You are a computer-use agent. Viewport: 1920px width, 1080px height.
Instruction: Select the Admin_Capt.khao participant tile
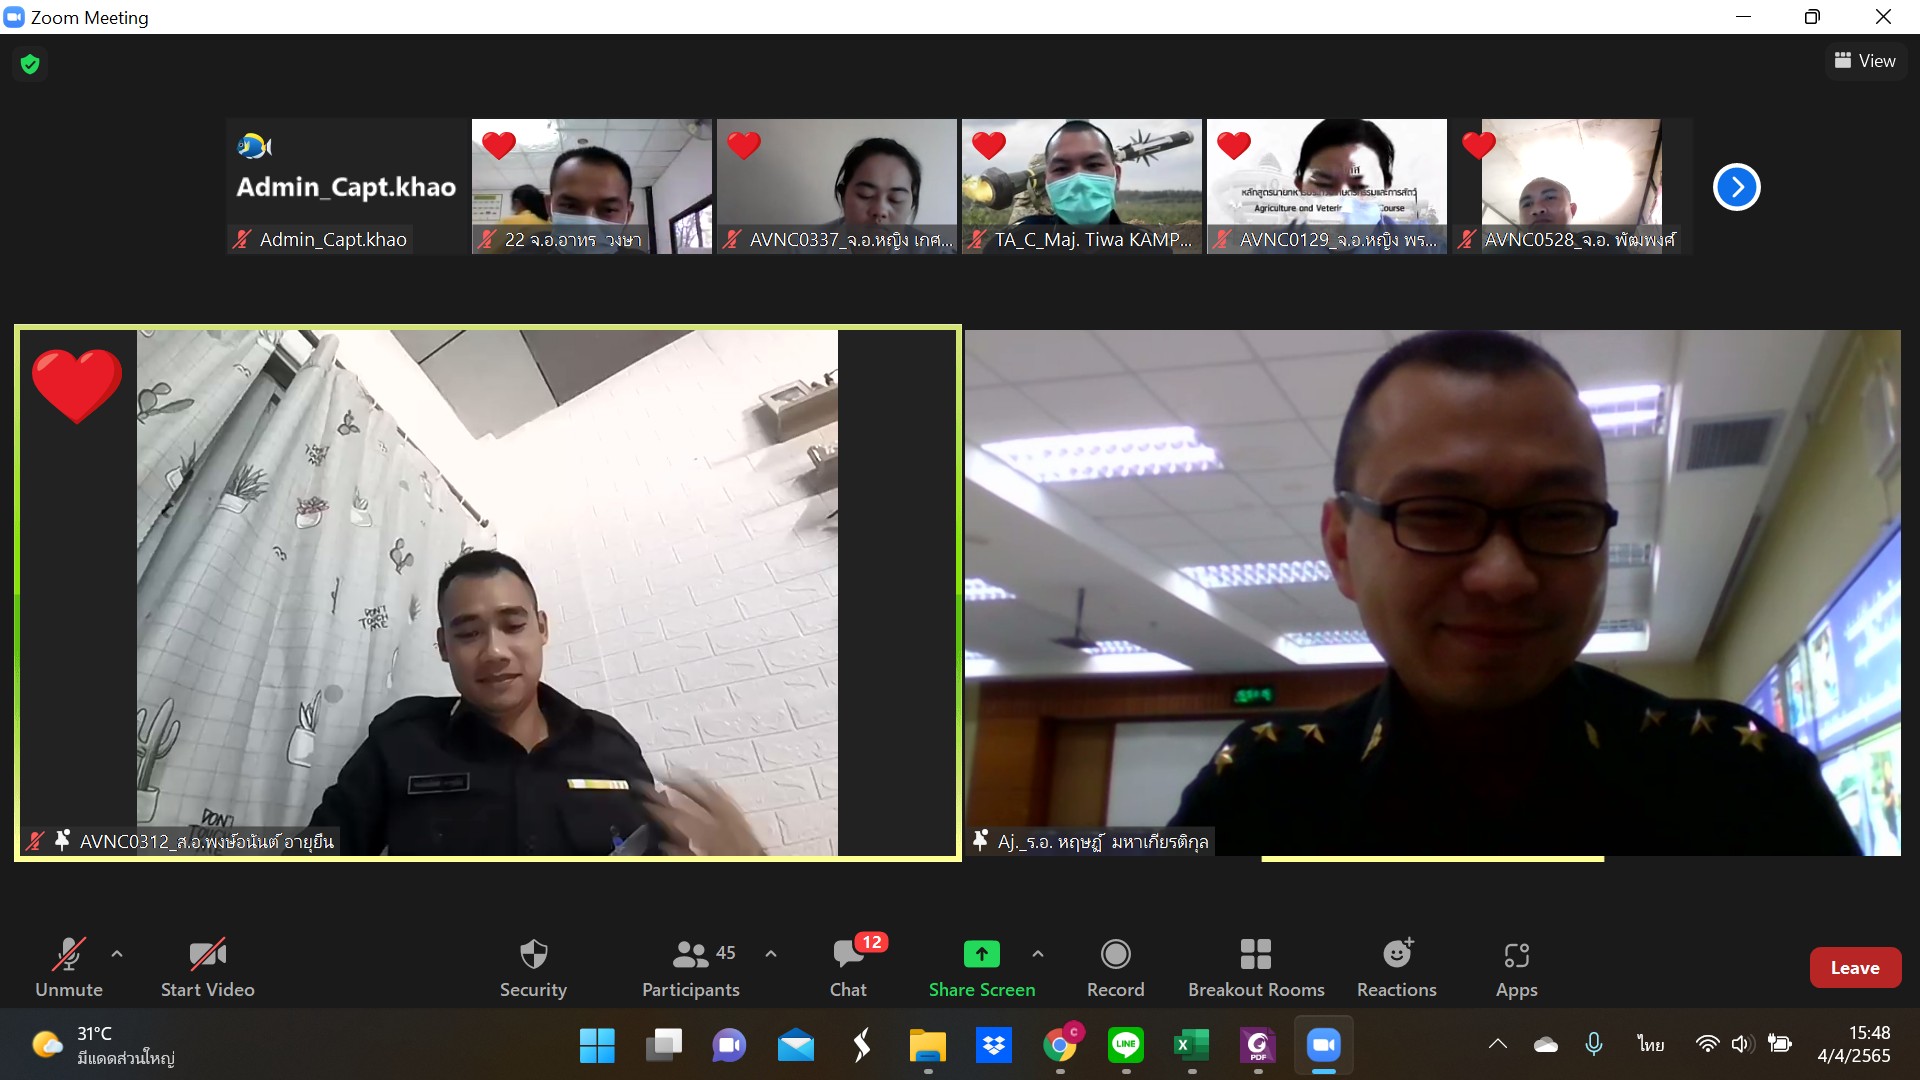[x=347, y=186]
